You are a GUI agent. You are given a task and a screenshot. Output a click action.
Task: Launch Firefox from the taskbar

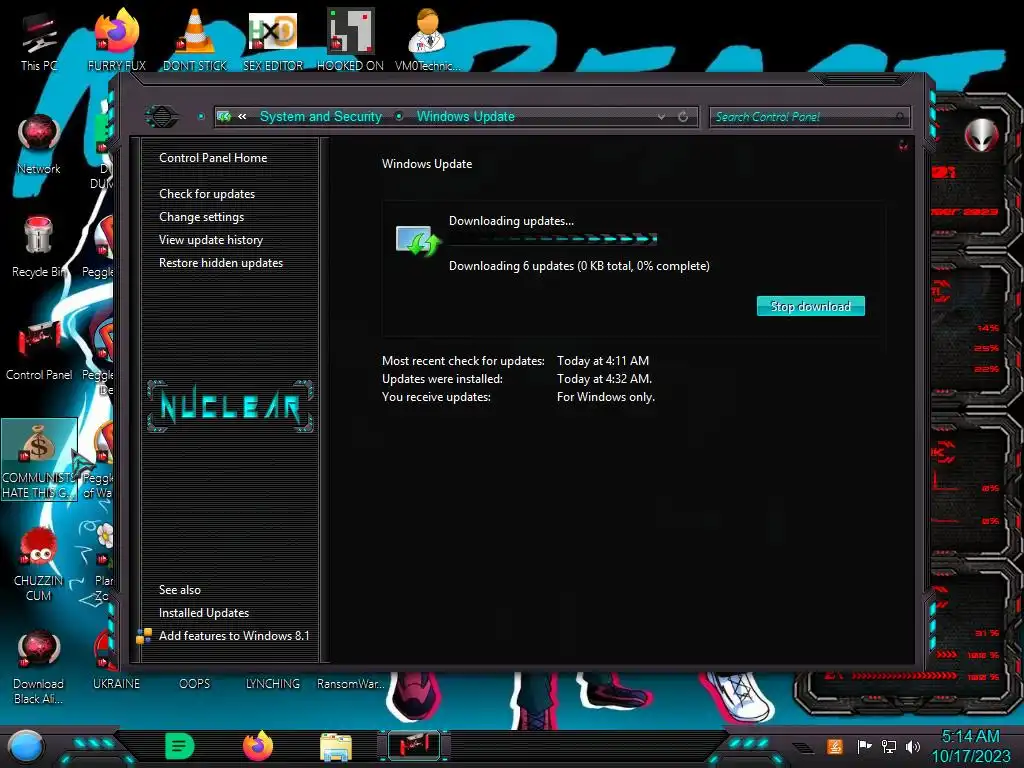pos(258,746)
